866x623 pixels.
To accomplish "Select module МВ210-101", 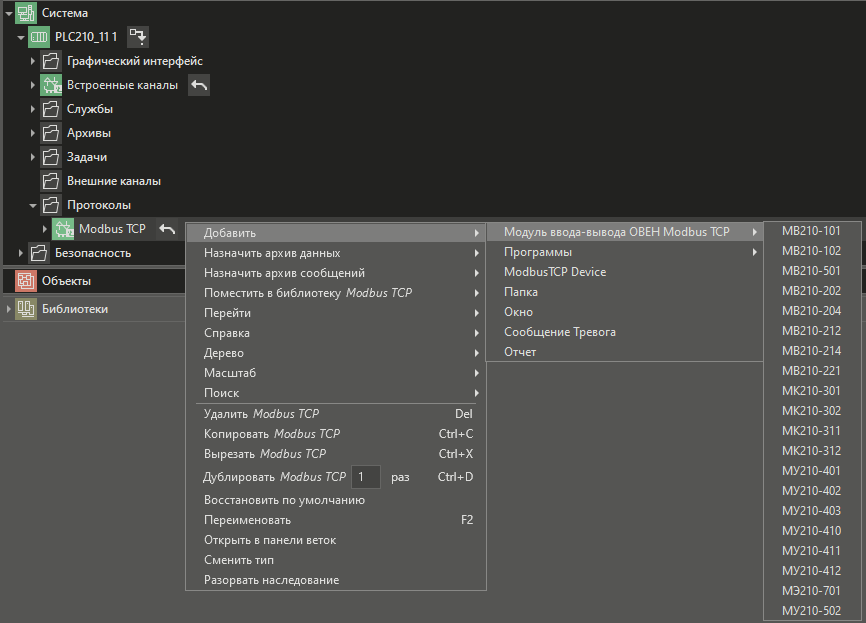I will coord(812,231).
